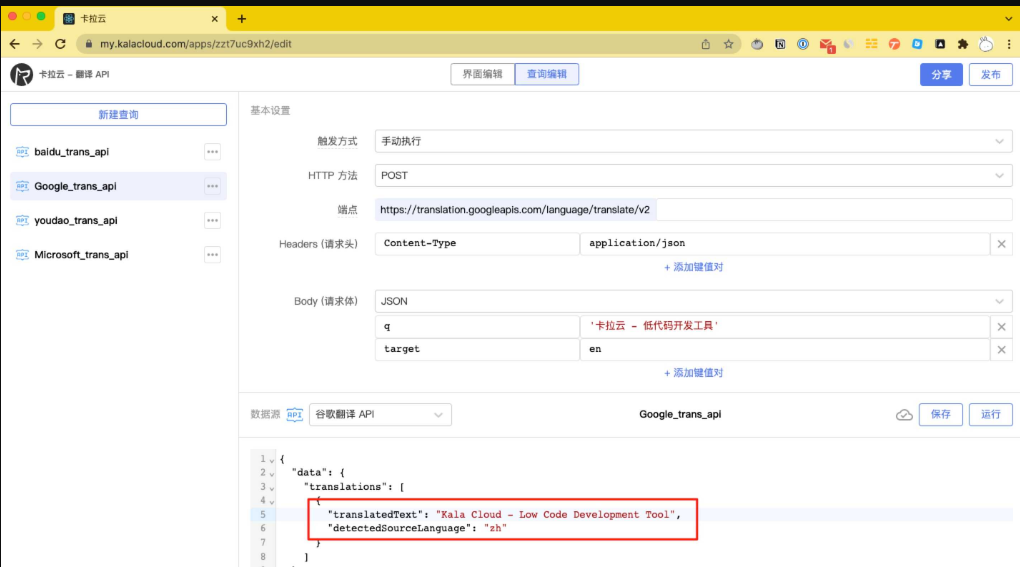Select the Microsoft_trans_api query
This screenshot has width=1020, height=567.
click(118, 255)
